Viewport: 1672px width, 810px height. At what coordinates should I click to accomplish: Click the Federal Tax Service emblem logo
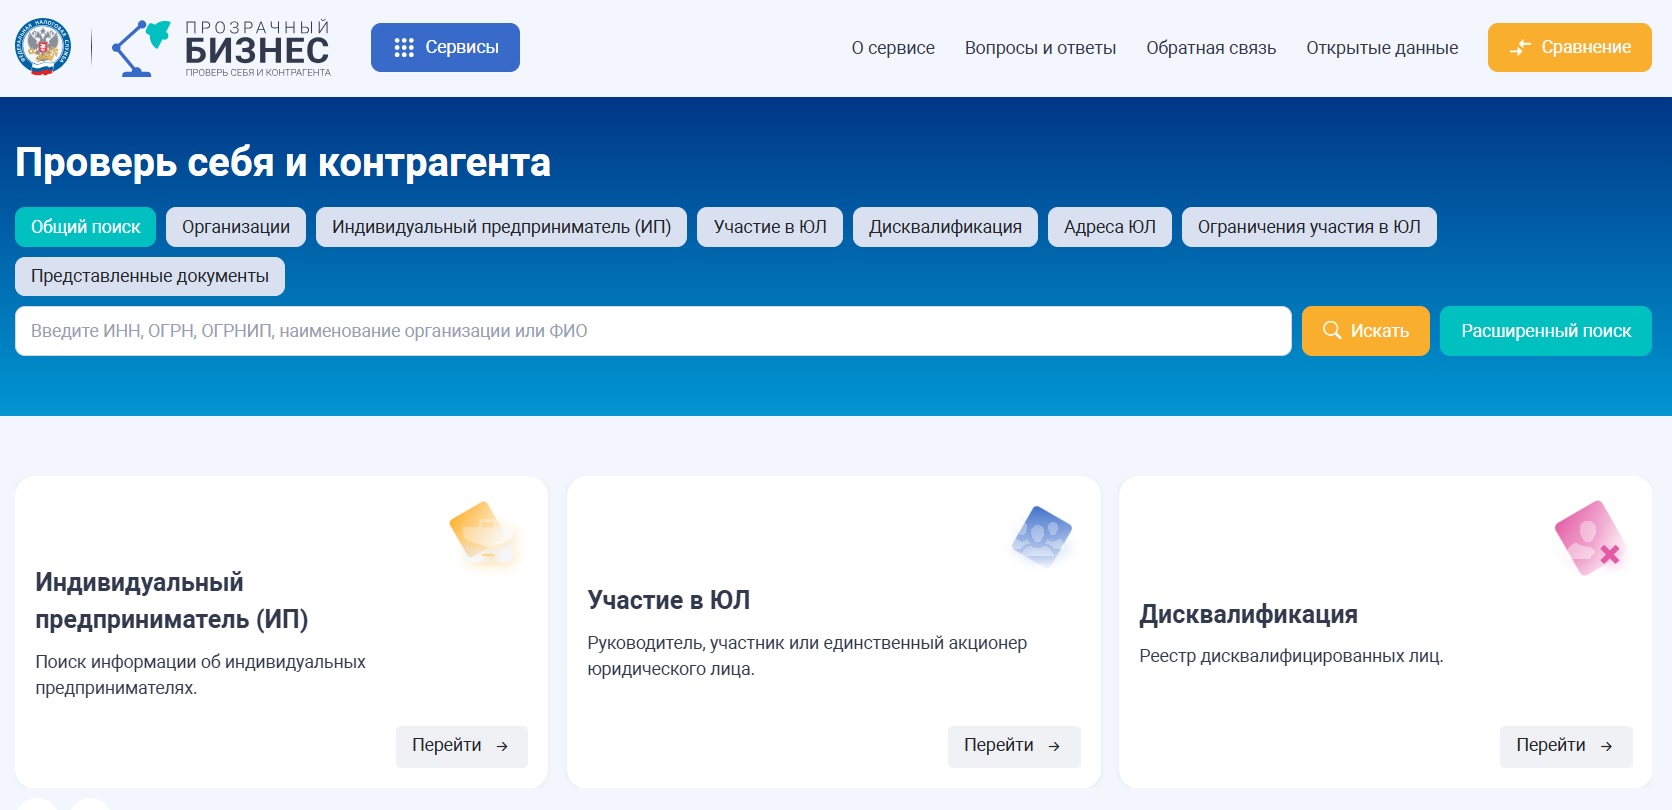pyautogui.click(x=43, y=47)
